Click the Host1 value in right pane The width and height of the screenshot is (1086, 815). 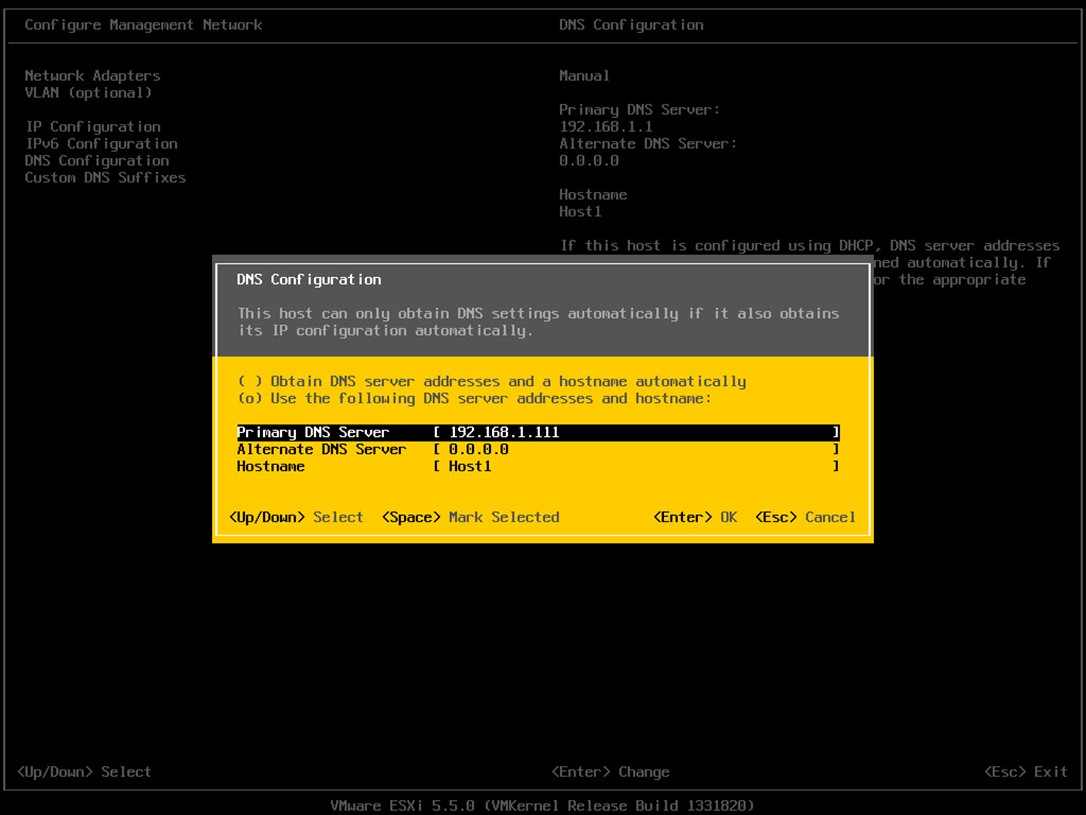[x=580, y=211]
